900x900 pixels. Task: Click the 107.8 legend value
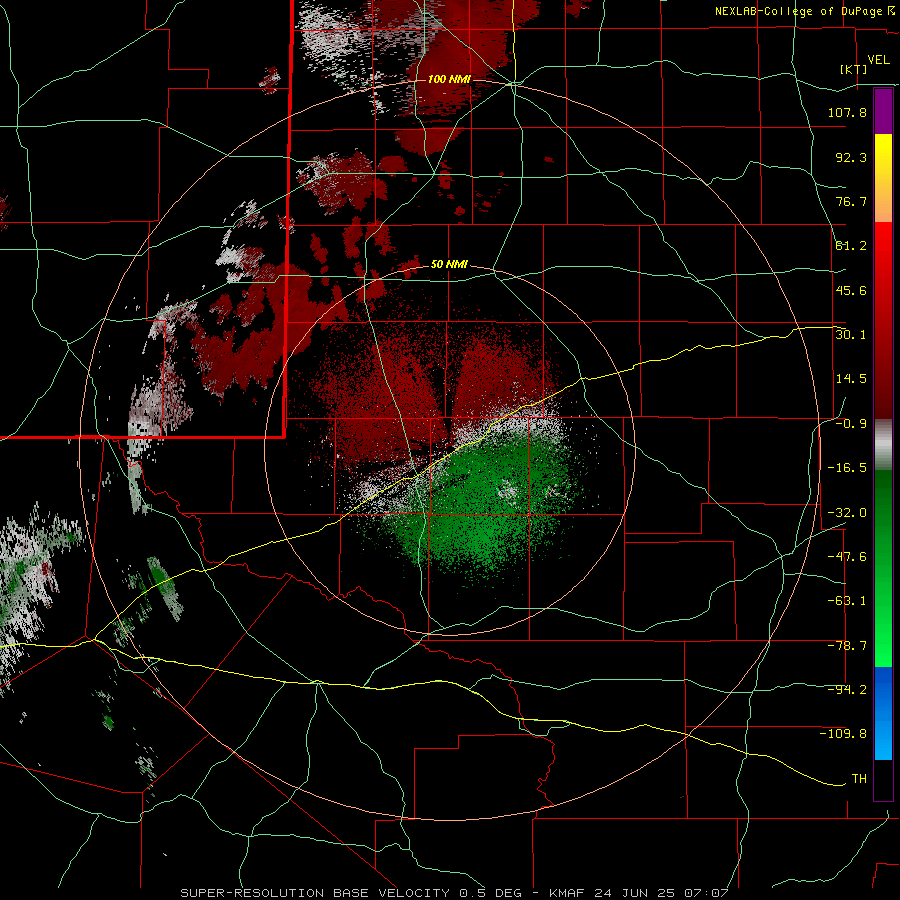(847, 112)
